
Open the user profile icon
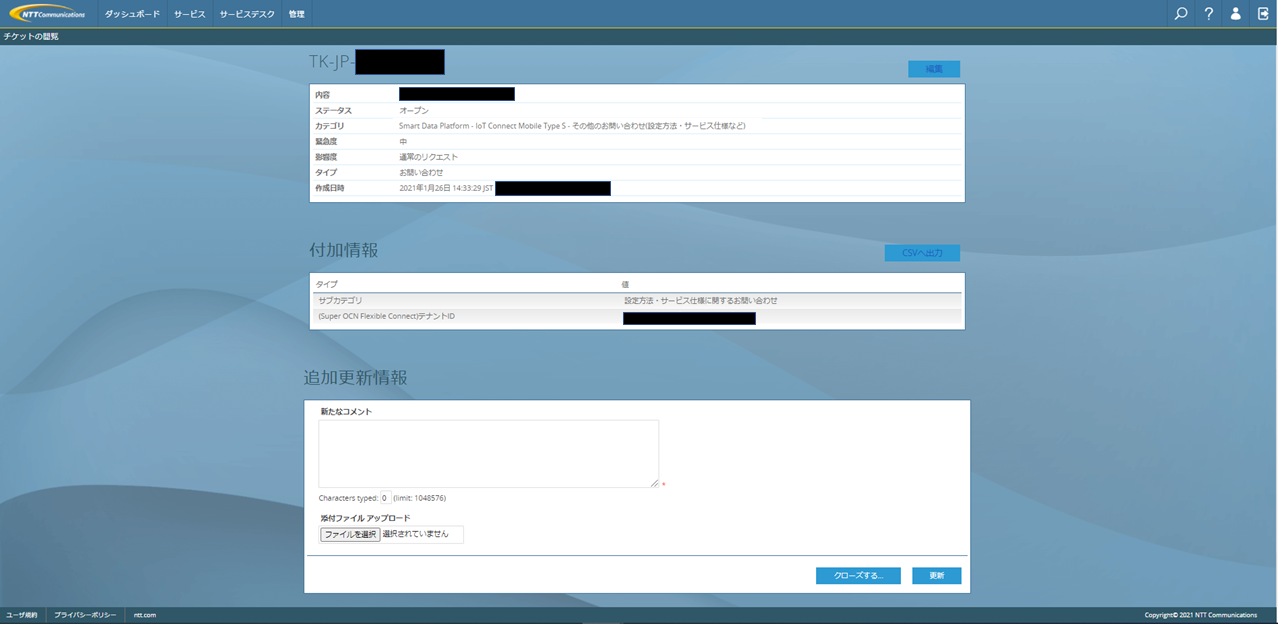point(1236,14)
